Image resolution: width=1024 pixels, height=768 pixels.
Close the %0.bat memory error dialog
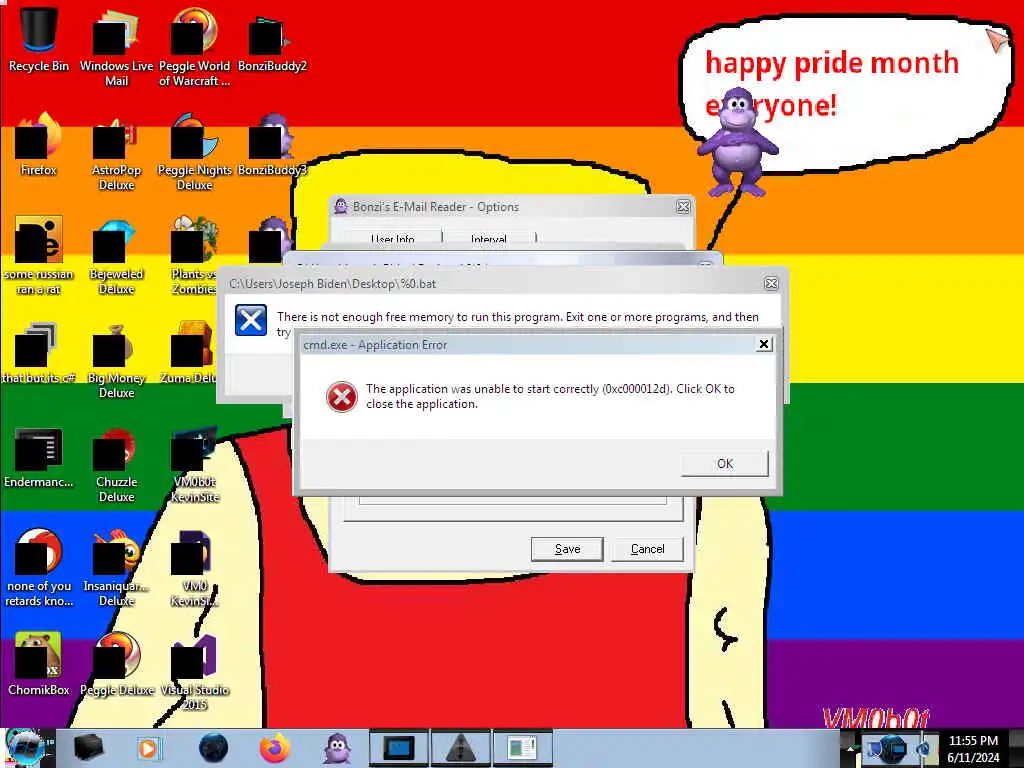tap(771, 283)
